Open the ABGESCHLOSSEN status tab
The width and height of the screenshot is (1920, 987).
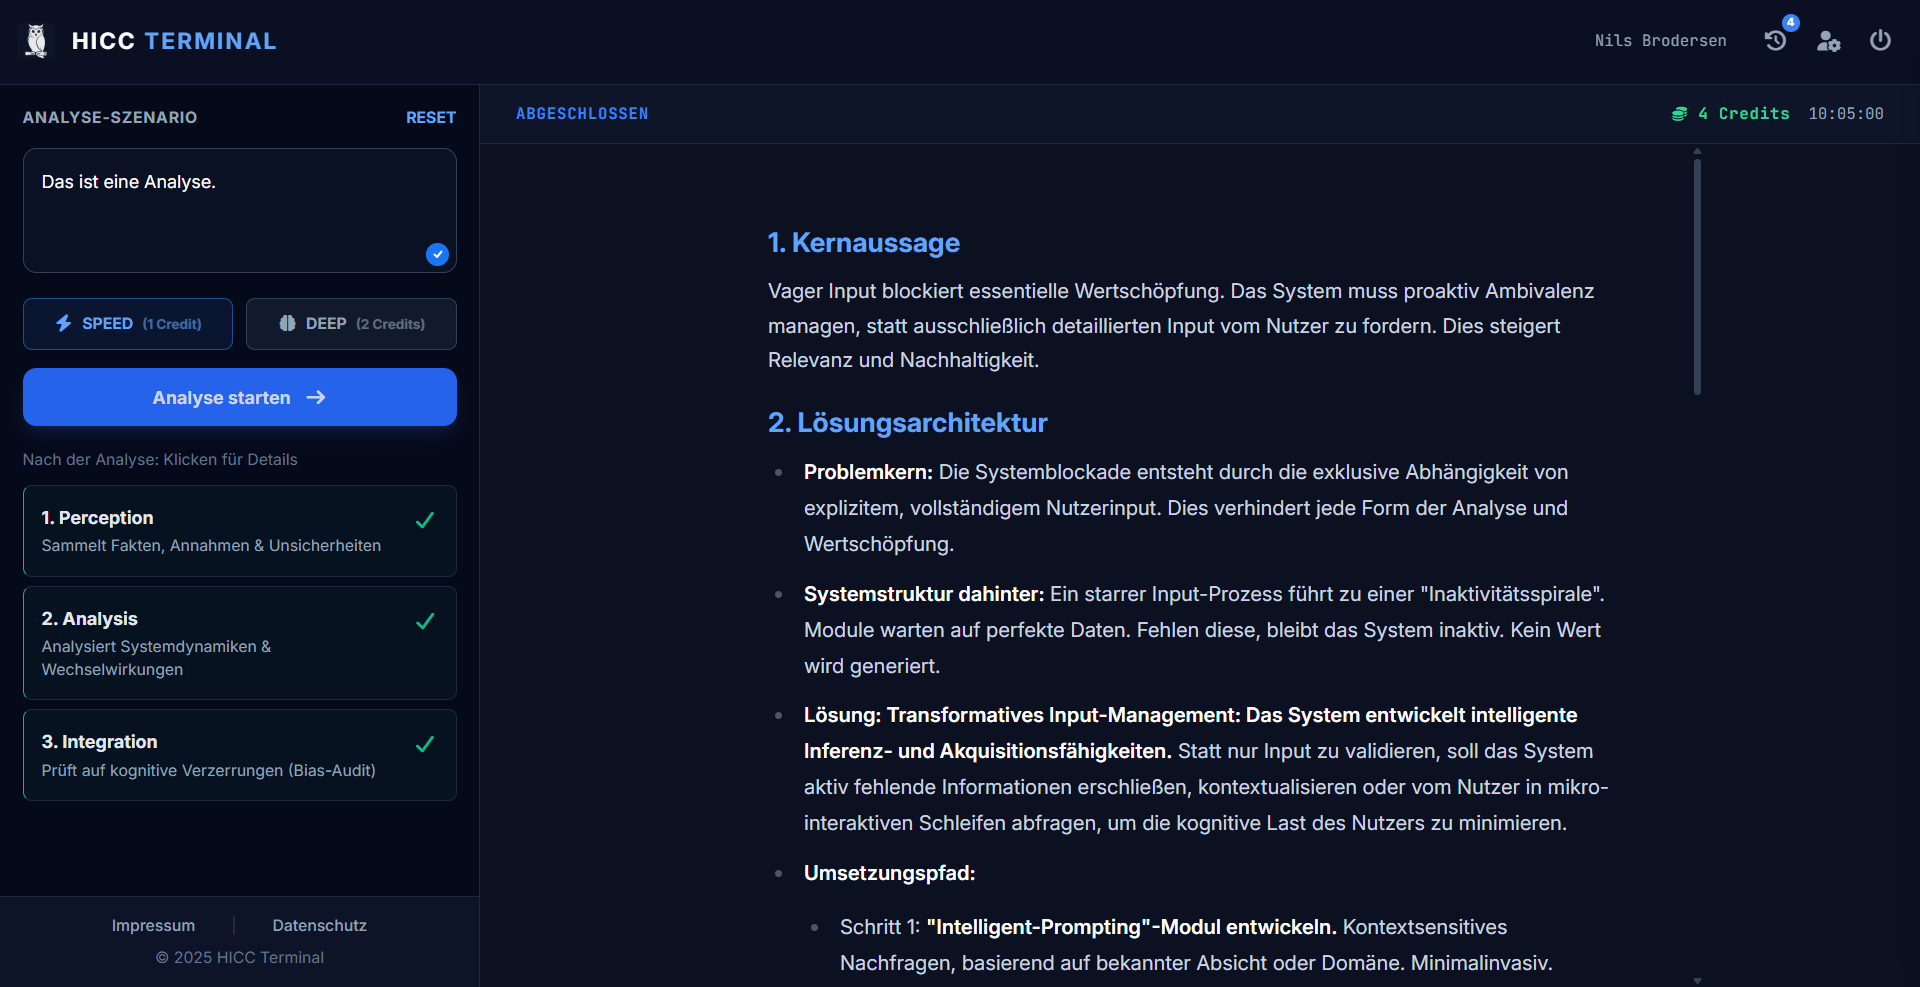pos(582,113)
